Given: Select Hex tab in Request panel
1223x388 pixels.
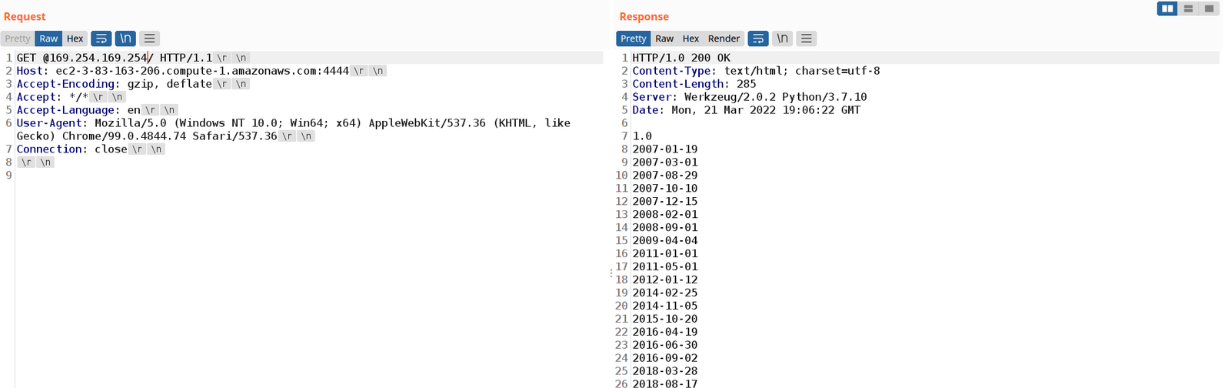Looking at the screenshot, I should click(75, 38).
